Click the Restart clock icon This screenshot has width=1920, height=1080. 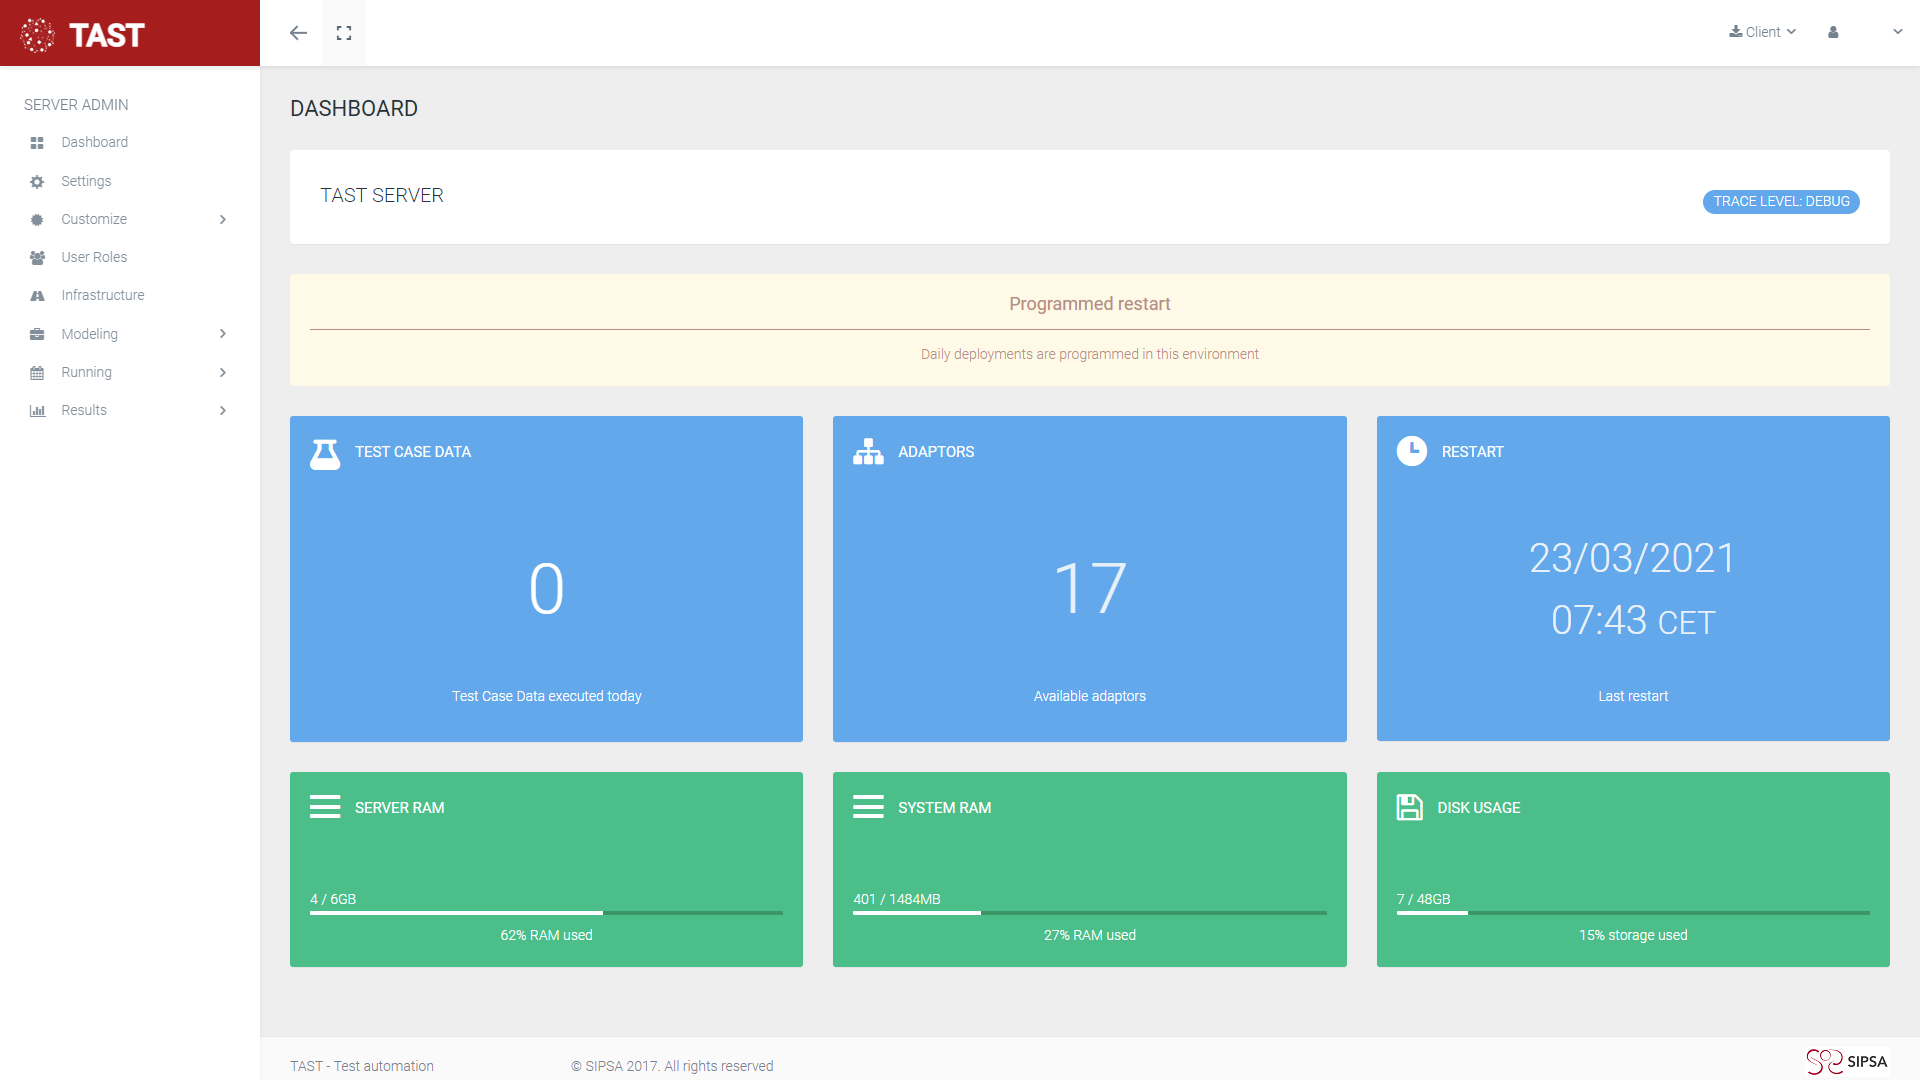tap(1412, 451)
